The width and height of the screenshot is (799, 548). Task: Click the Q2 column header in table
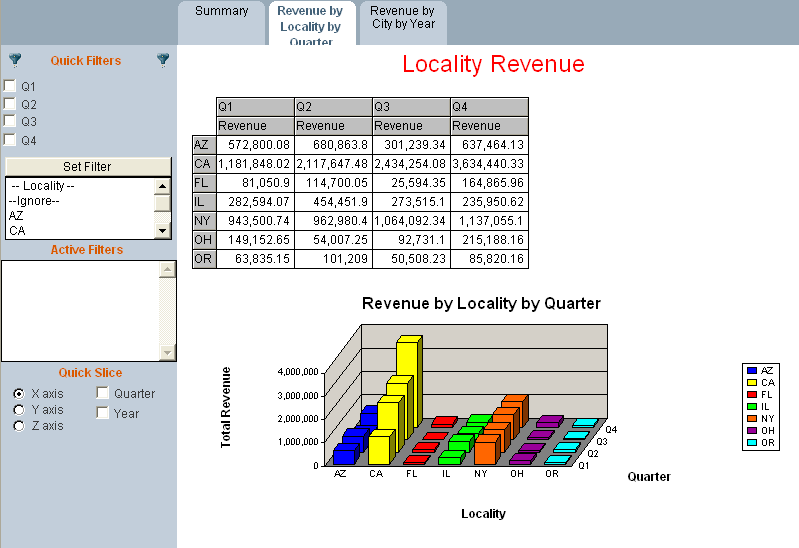point(333,107)
